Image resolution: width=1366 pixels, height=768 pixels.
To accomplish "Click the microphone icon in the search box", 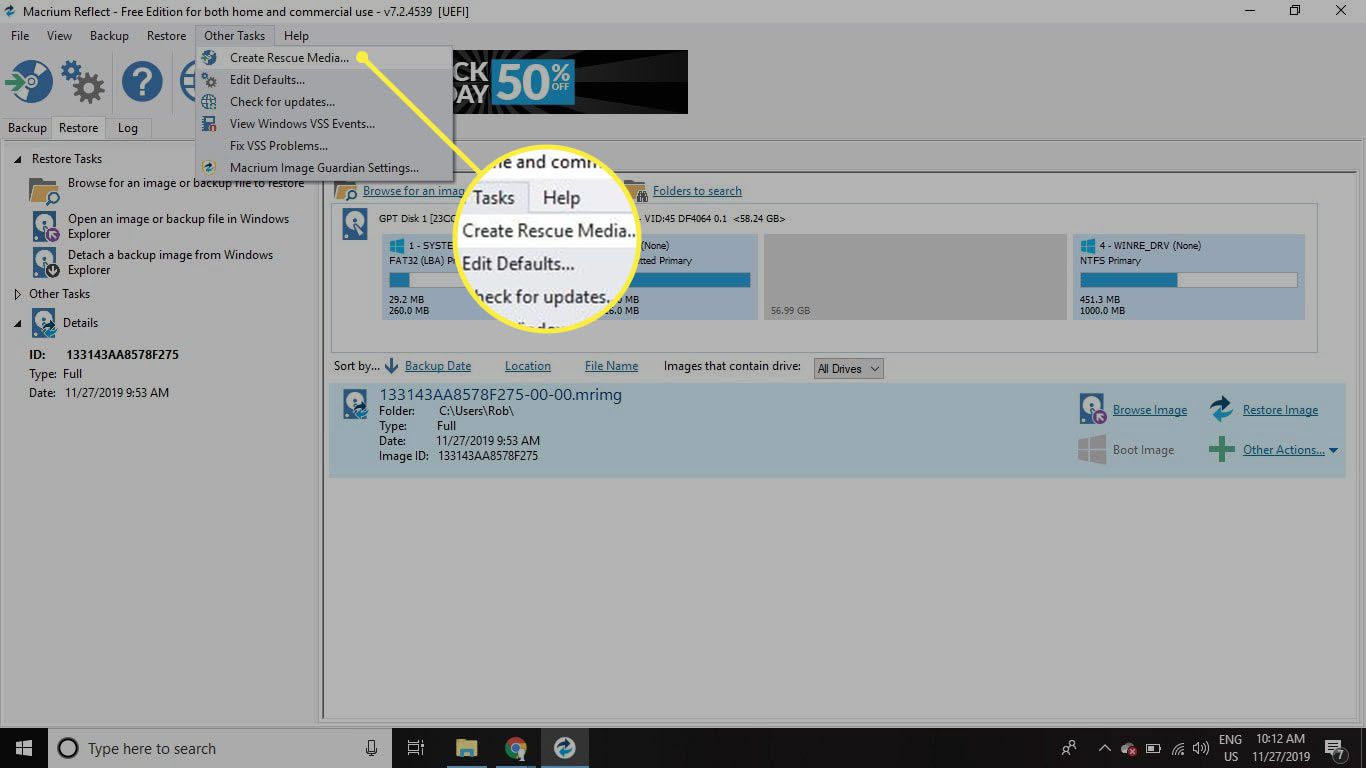I will point(371,748).
